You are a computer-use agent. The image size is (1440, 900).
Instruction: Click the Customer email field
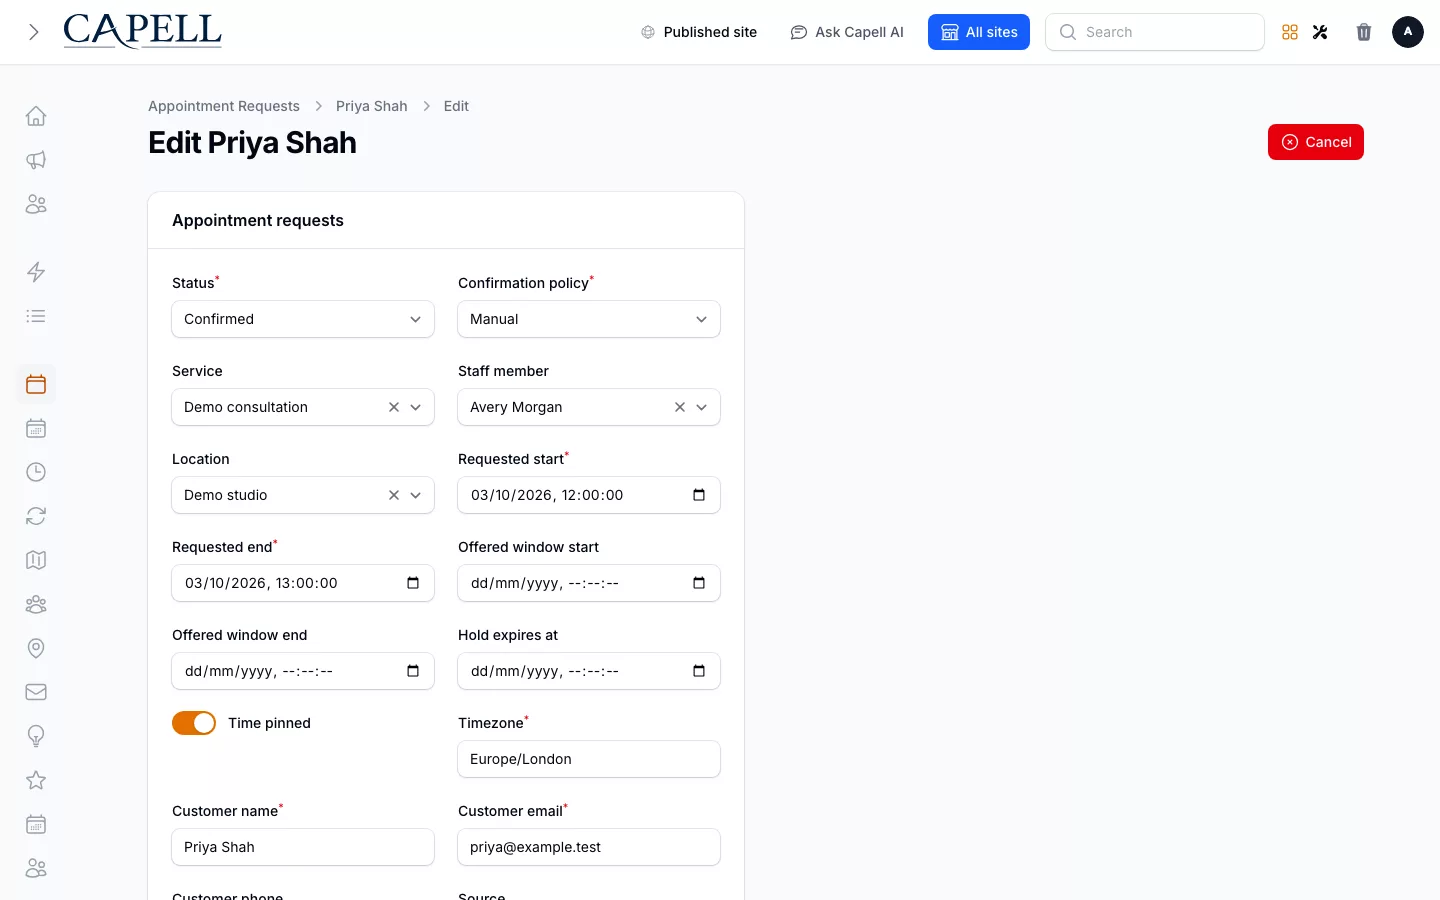click(589, 847)
